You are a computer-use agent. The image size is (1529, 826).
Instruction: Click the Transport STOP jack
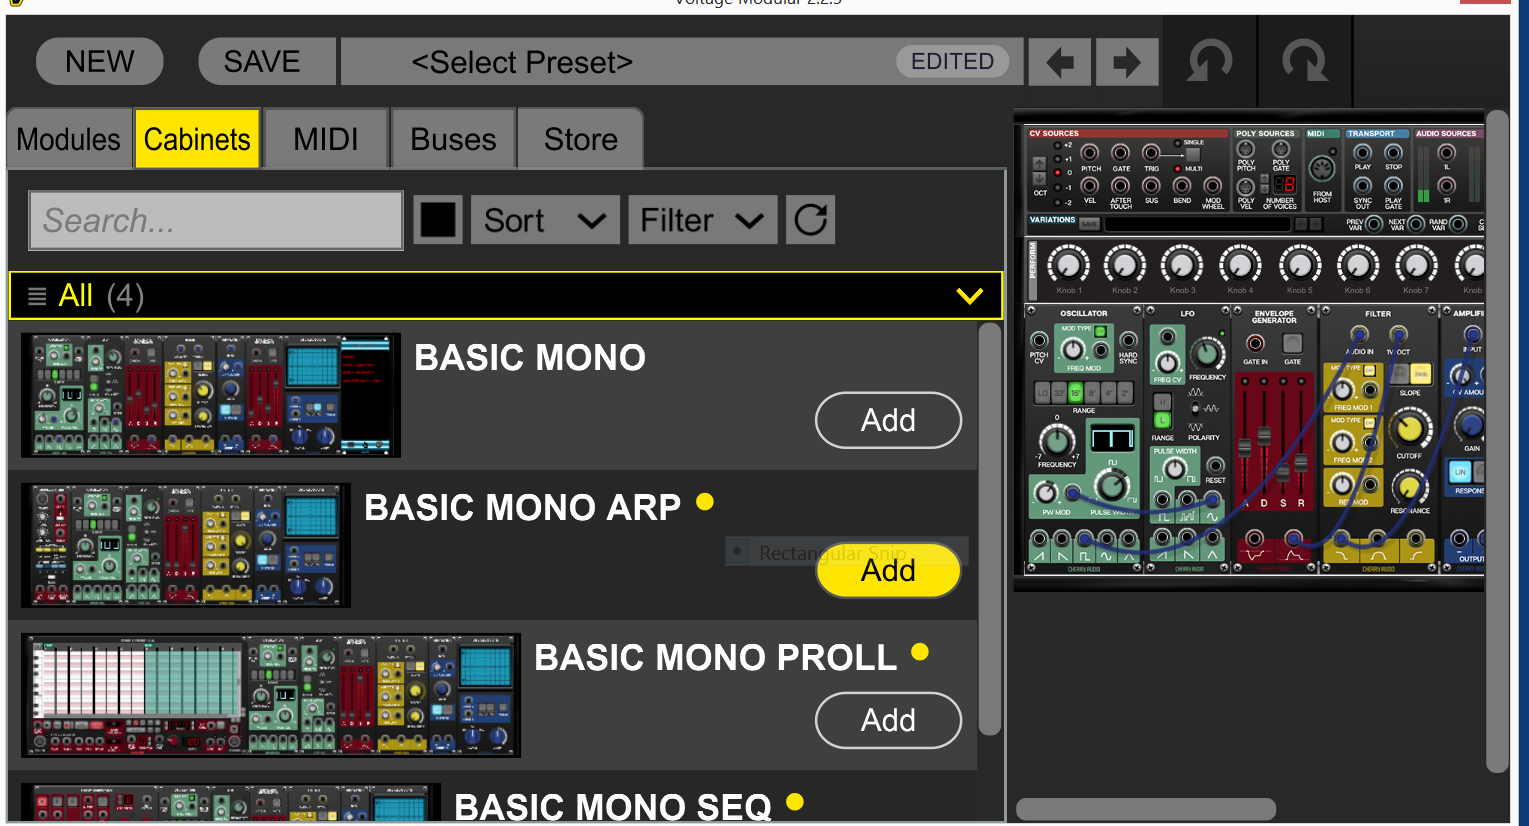(x=1393, y=153)
